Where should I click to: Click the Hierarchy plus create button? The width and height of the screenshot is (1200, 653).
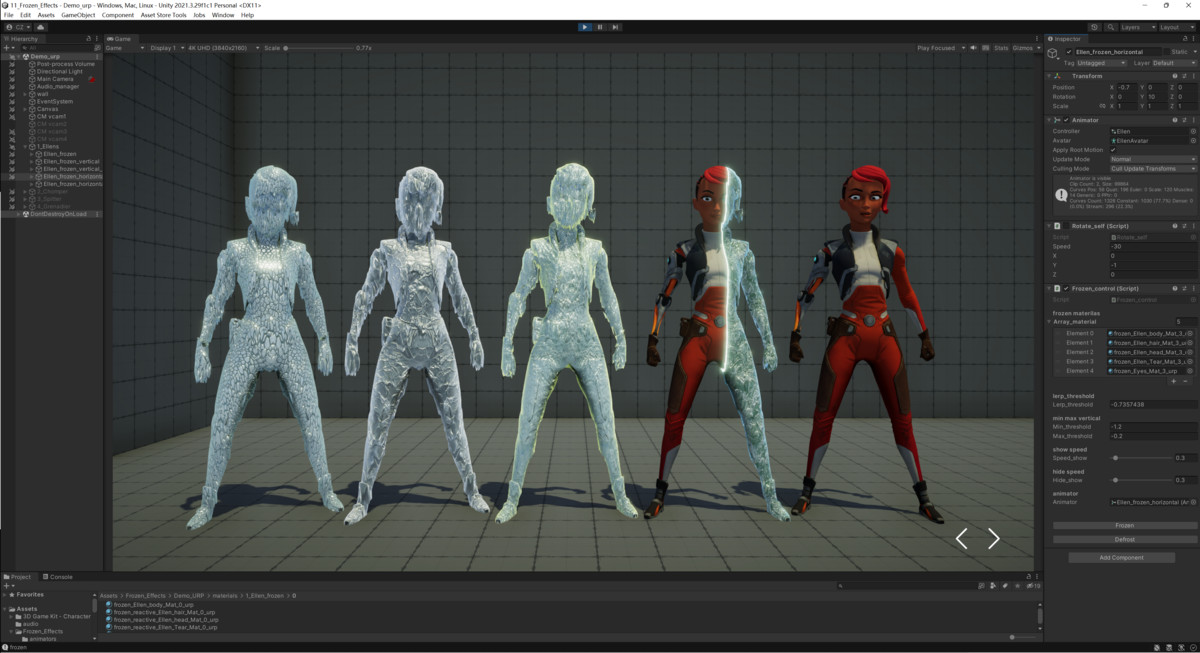pos(7,48)
